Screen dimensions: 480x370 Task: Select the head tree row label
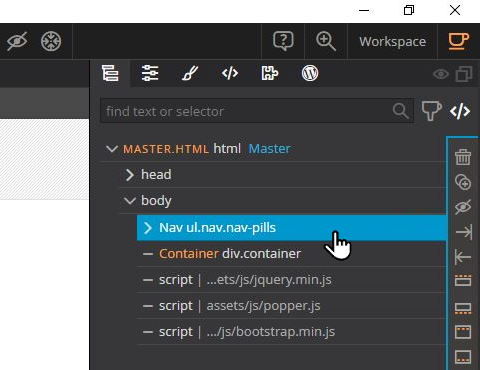tap(156, 174)
